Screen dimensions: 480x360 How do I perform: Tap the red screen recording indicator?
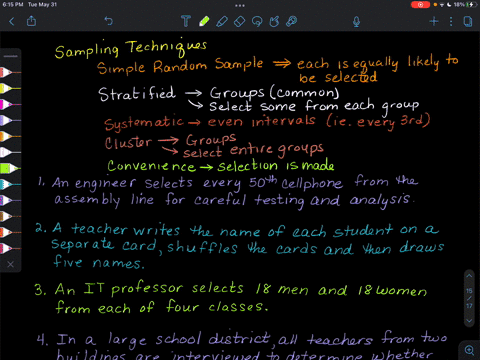click(420, 5)
